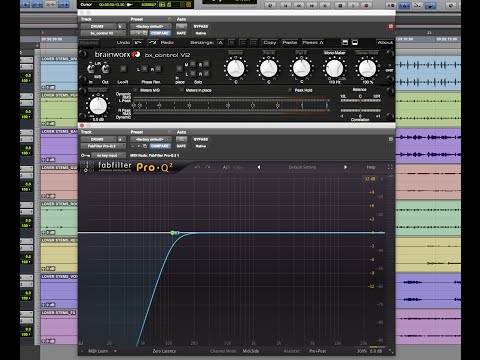The width and height of the screenshot is (480, 360).
Task: Toggle Phase Rev R button
Action: coord(158,69)
